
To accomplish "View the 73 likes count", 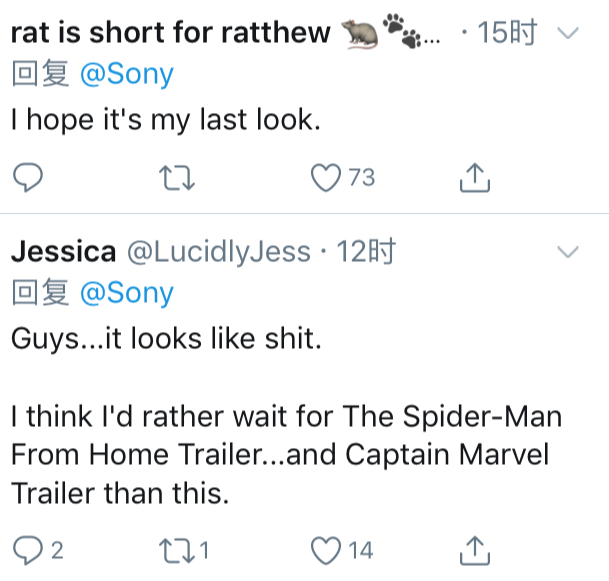I will 361,177.
